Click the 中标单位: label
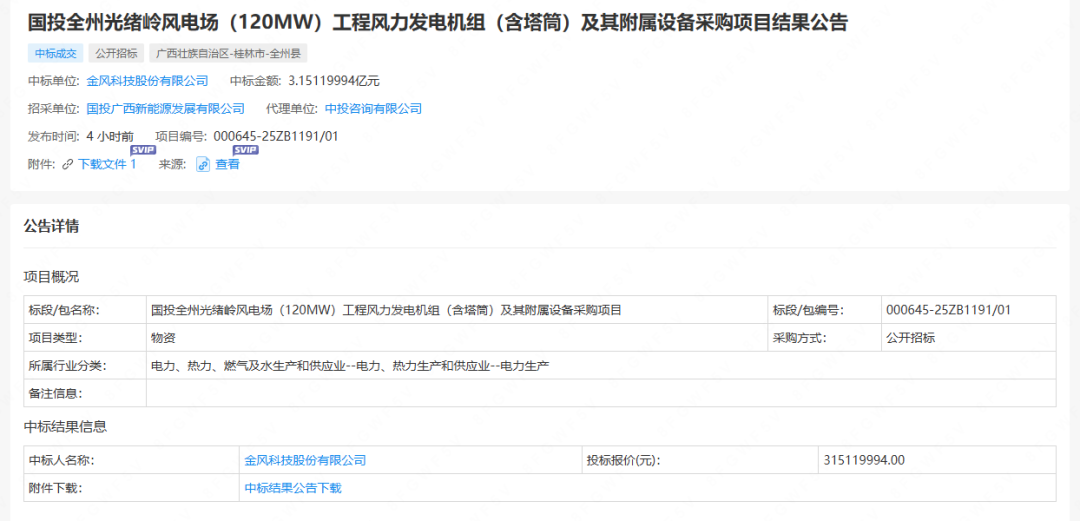 point(55,81)
